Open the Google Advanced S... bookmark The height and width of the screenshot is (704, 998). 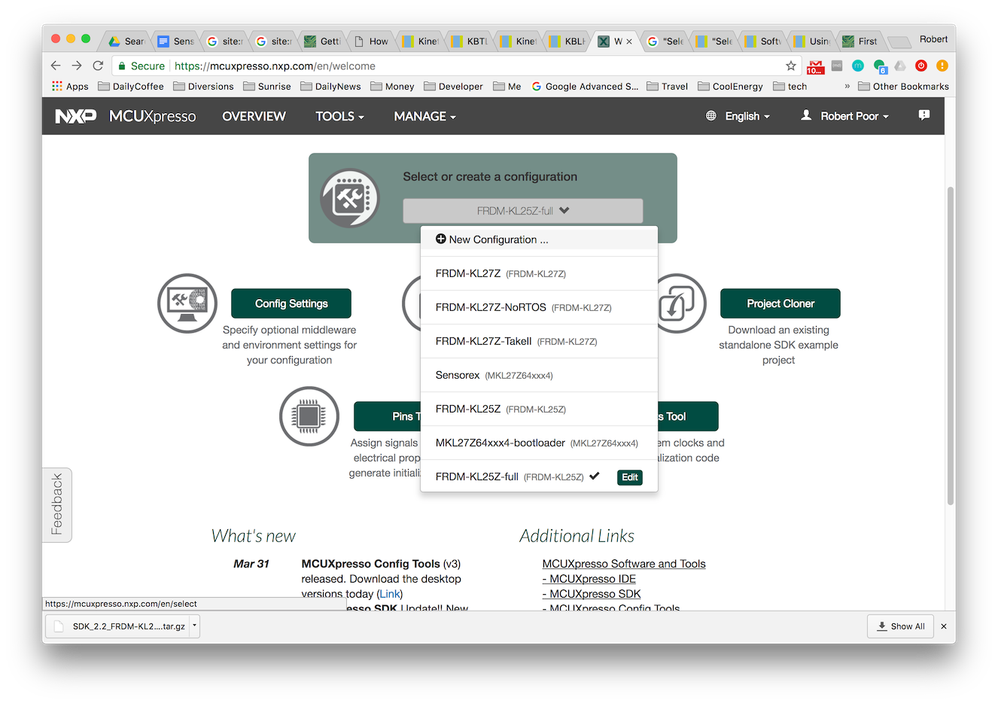point(585,86)
